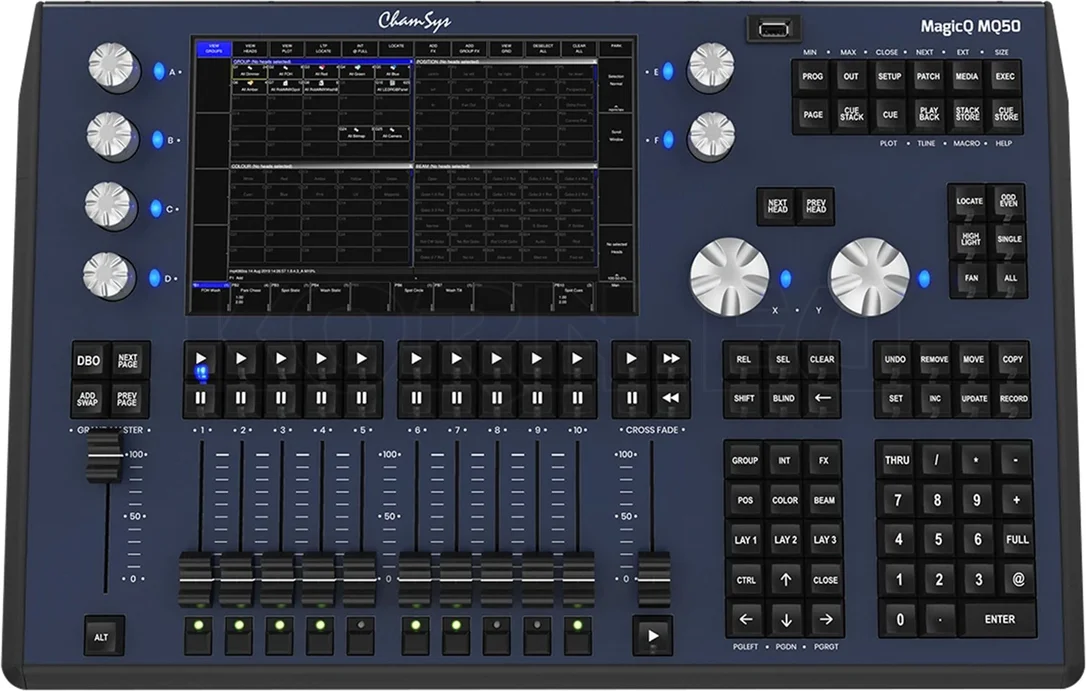This screenshot has width=1086, height=691.
Task: Click the blue button beside encoder A
Action: pos(159,71)
